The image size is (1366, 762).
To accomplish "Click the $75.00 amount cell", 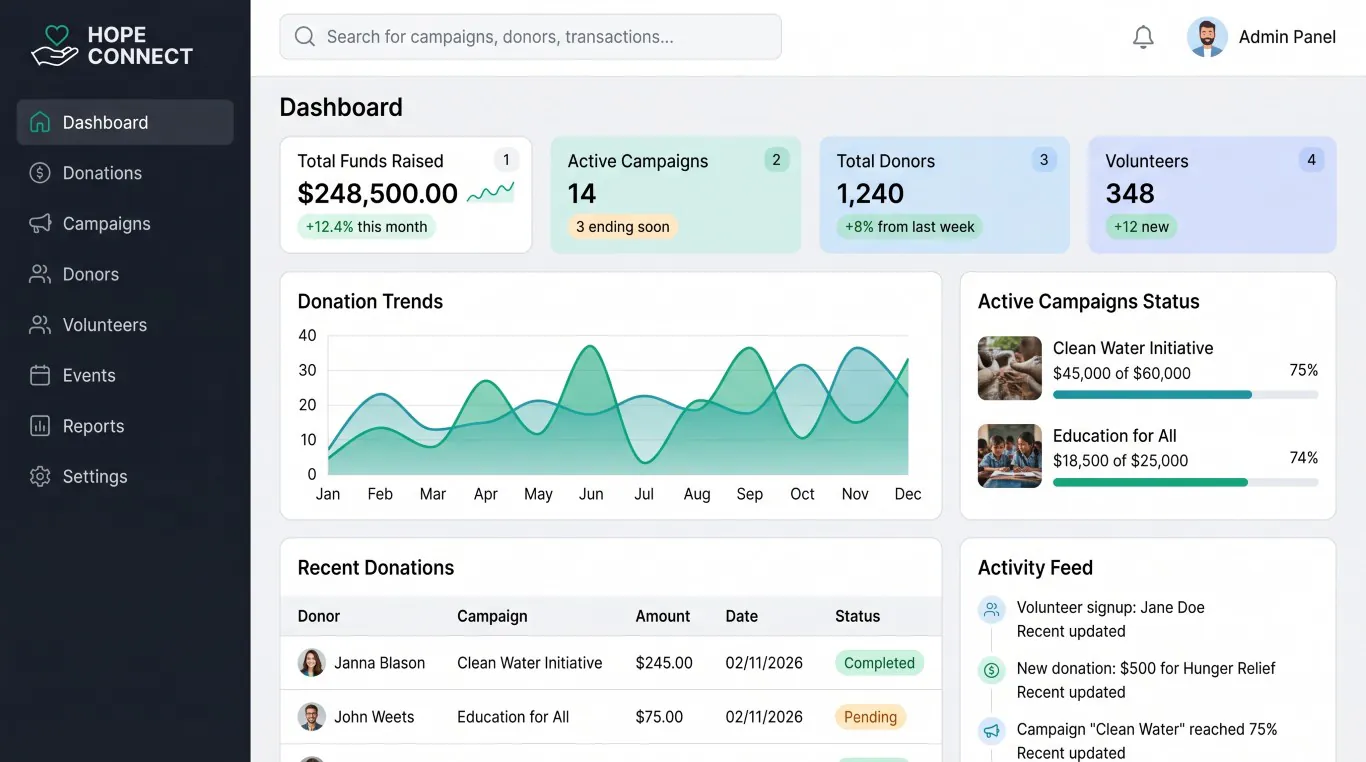I will [x=659, y=717].
